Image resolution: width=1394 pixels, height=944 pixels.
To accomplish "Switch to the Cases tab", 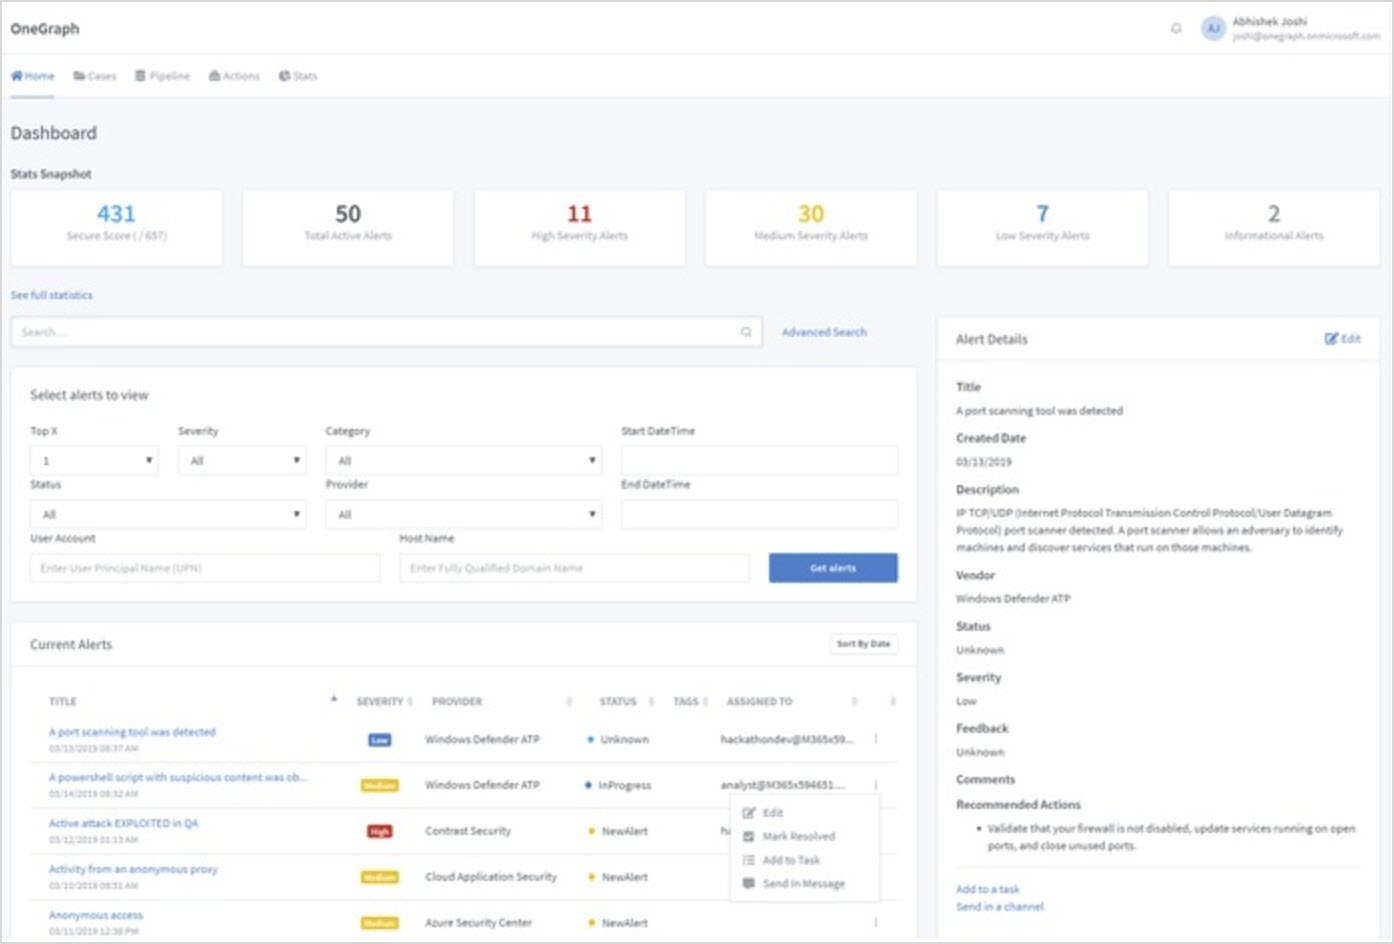I will (x=95, y=76).
